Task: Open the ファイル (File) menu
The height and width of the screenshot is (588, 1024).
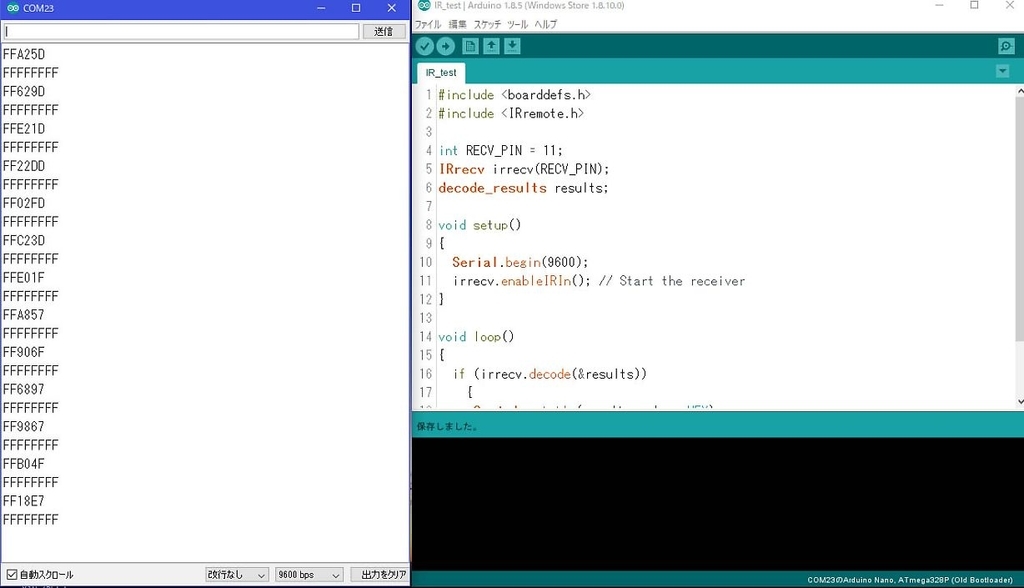Action: pyautogui.click(x=428, y=24)
